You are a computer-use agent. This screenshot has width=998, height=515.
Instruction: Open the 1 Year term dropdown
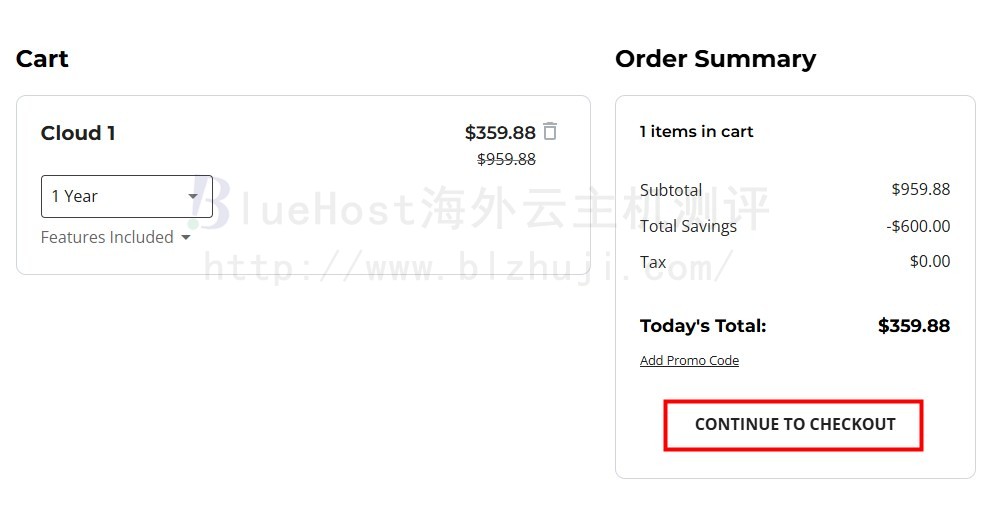pos(127,196)
